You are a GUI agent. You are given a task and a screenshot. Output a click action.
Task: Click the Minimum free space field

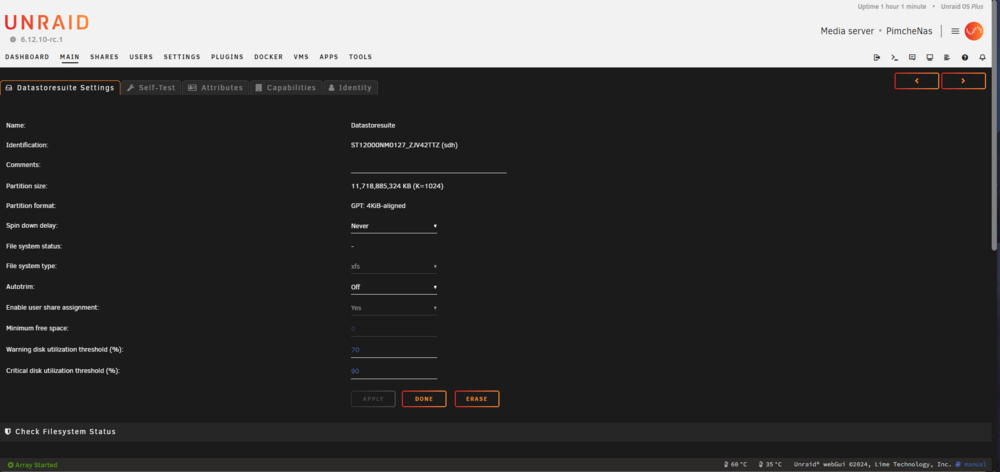(x=393, y=329)
